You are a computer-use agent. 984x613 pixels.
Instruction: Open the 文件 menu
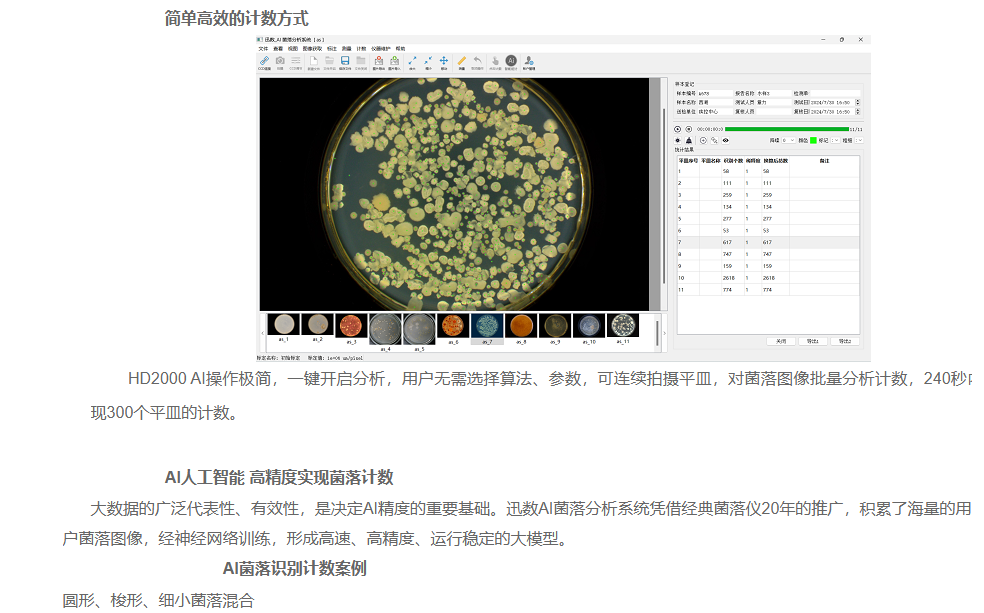pos(263,48)
